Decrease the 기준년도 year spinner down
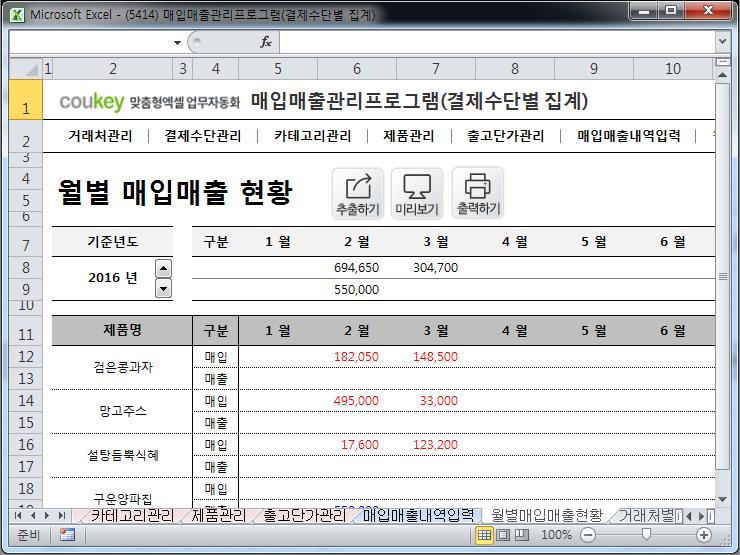The width and height of the screenshot is (740, 555). [163, 288]
